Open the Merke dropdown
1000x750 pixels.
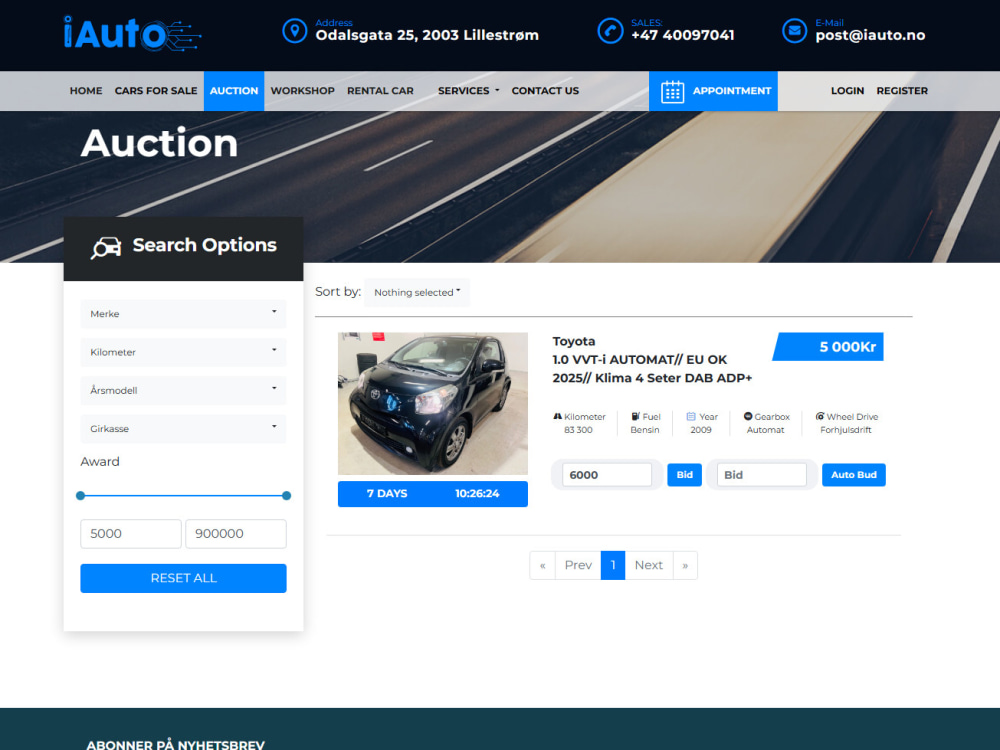(183, 314)
